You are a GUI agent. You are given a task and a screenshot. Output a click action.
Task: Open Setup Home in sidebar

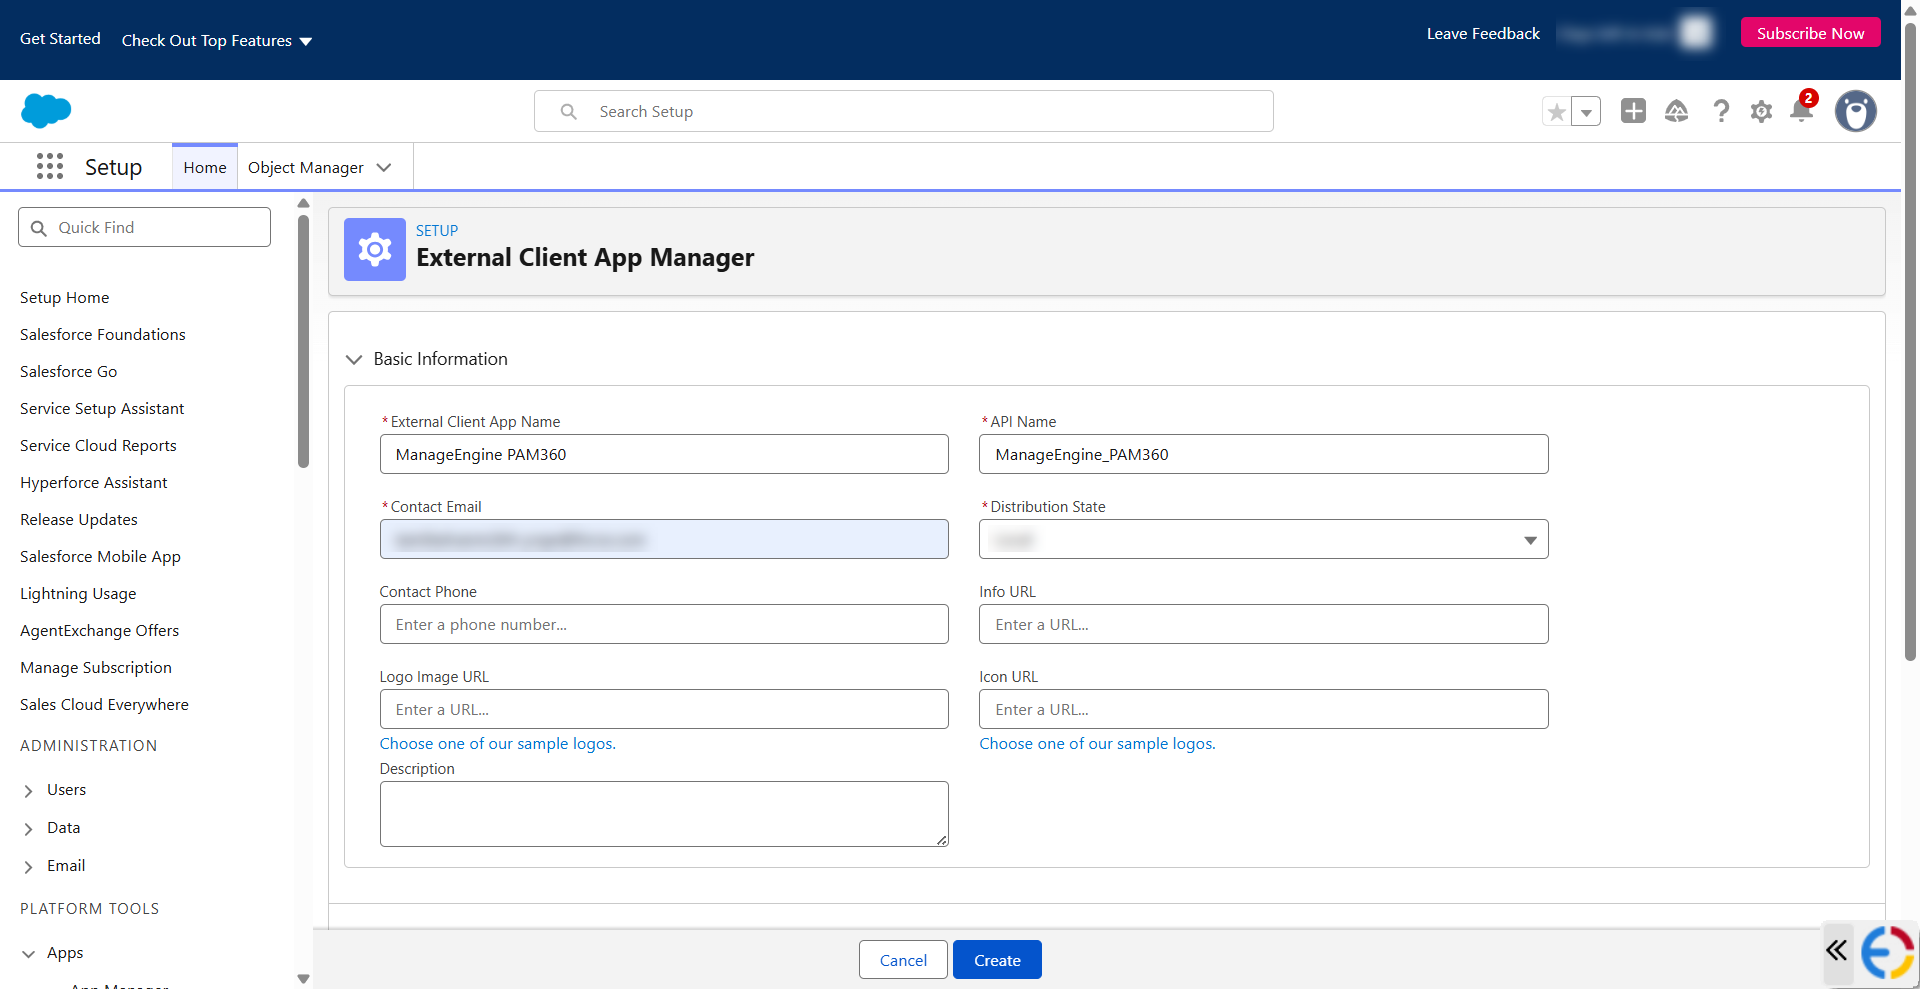pyautogui.click(x=65, y=298)
